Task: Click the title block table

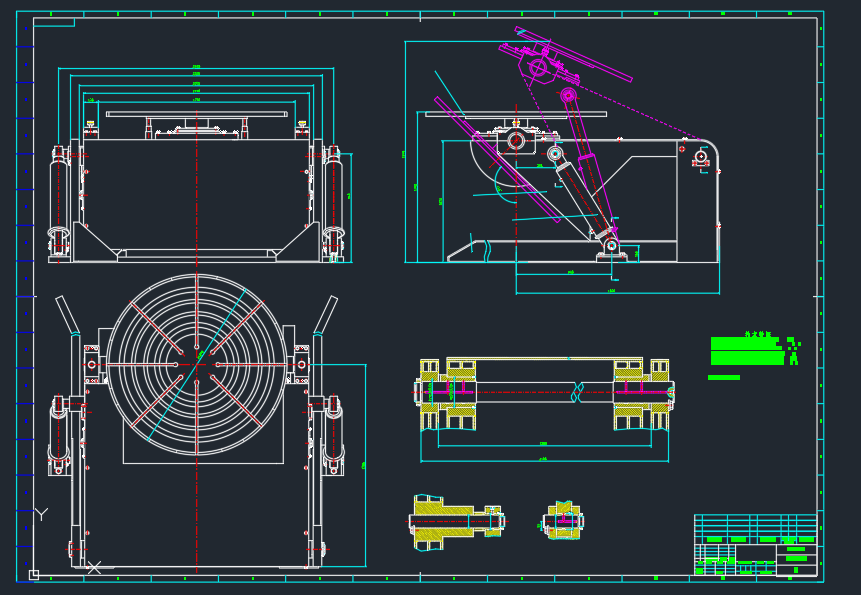Action: [755, 545]
